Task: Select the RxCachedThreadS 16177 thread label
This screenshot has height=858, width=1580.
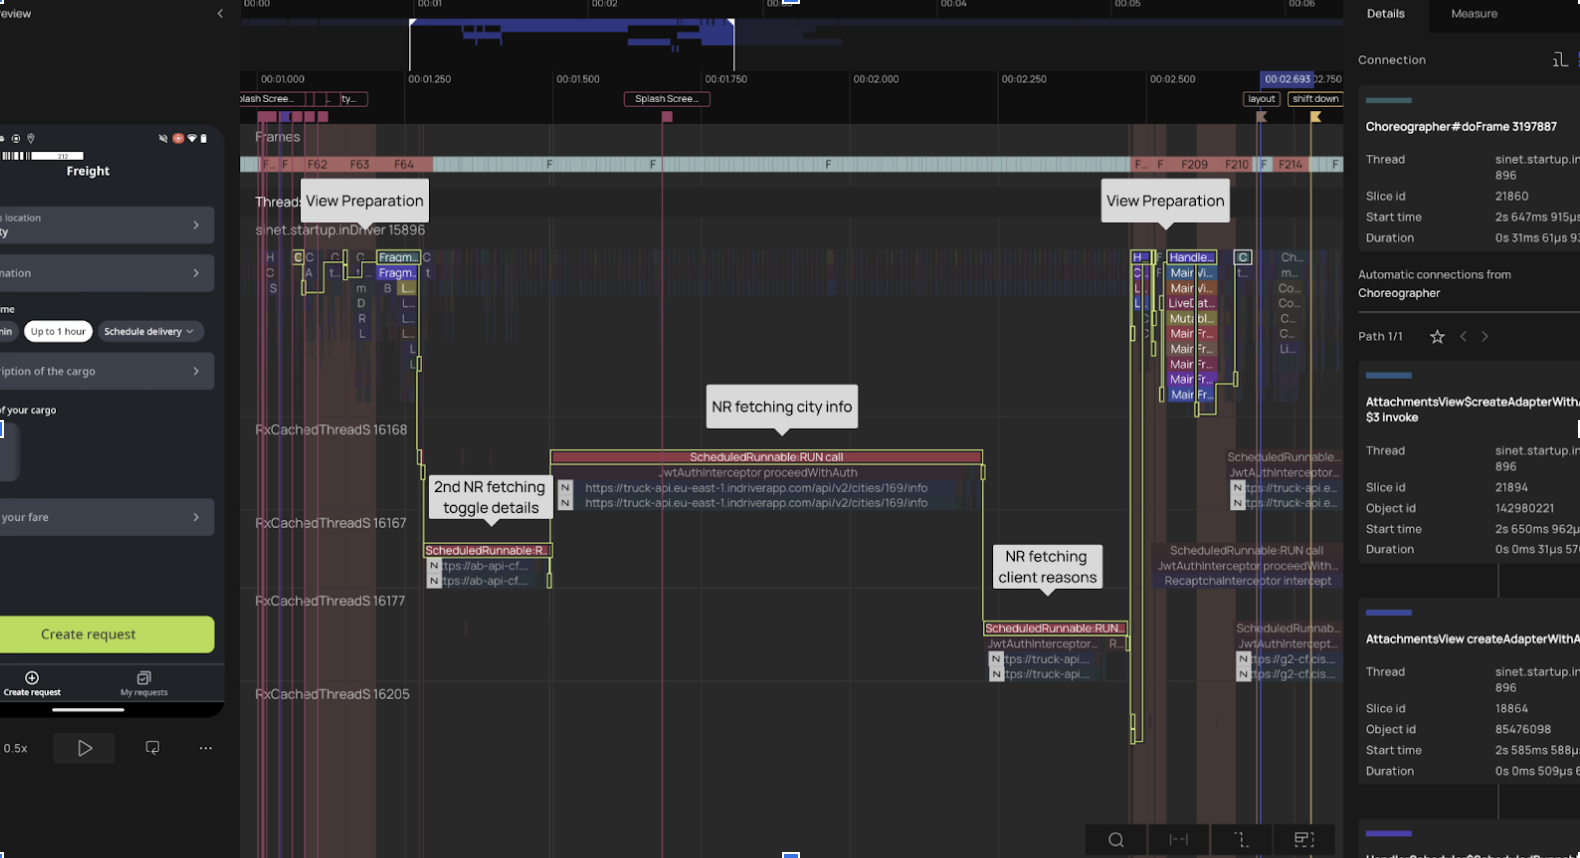Action: click(x=331, y=601)
